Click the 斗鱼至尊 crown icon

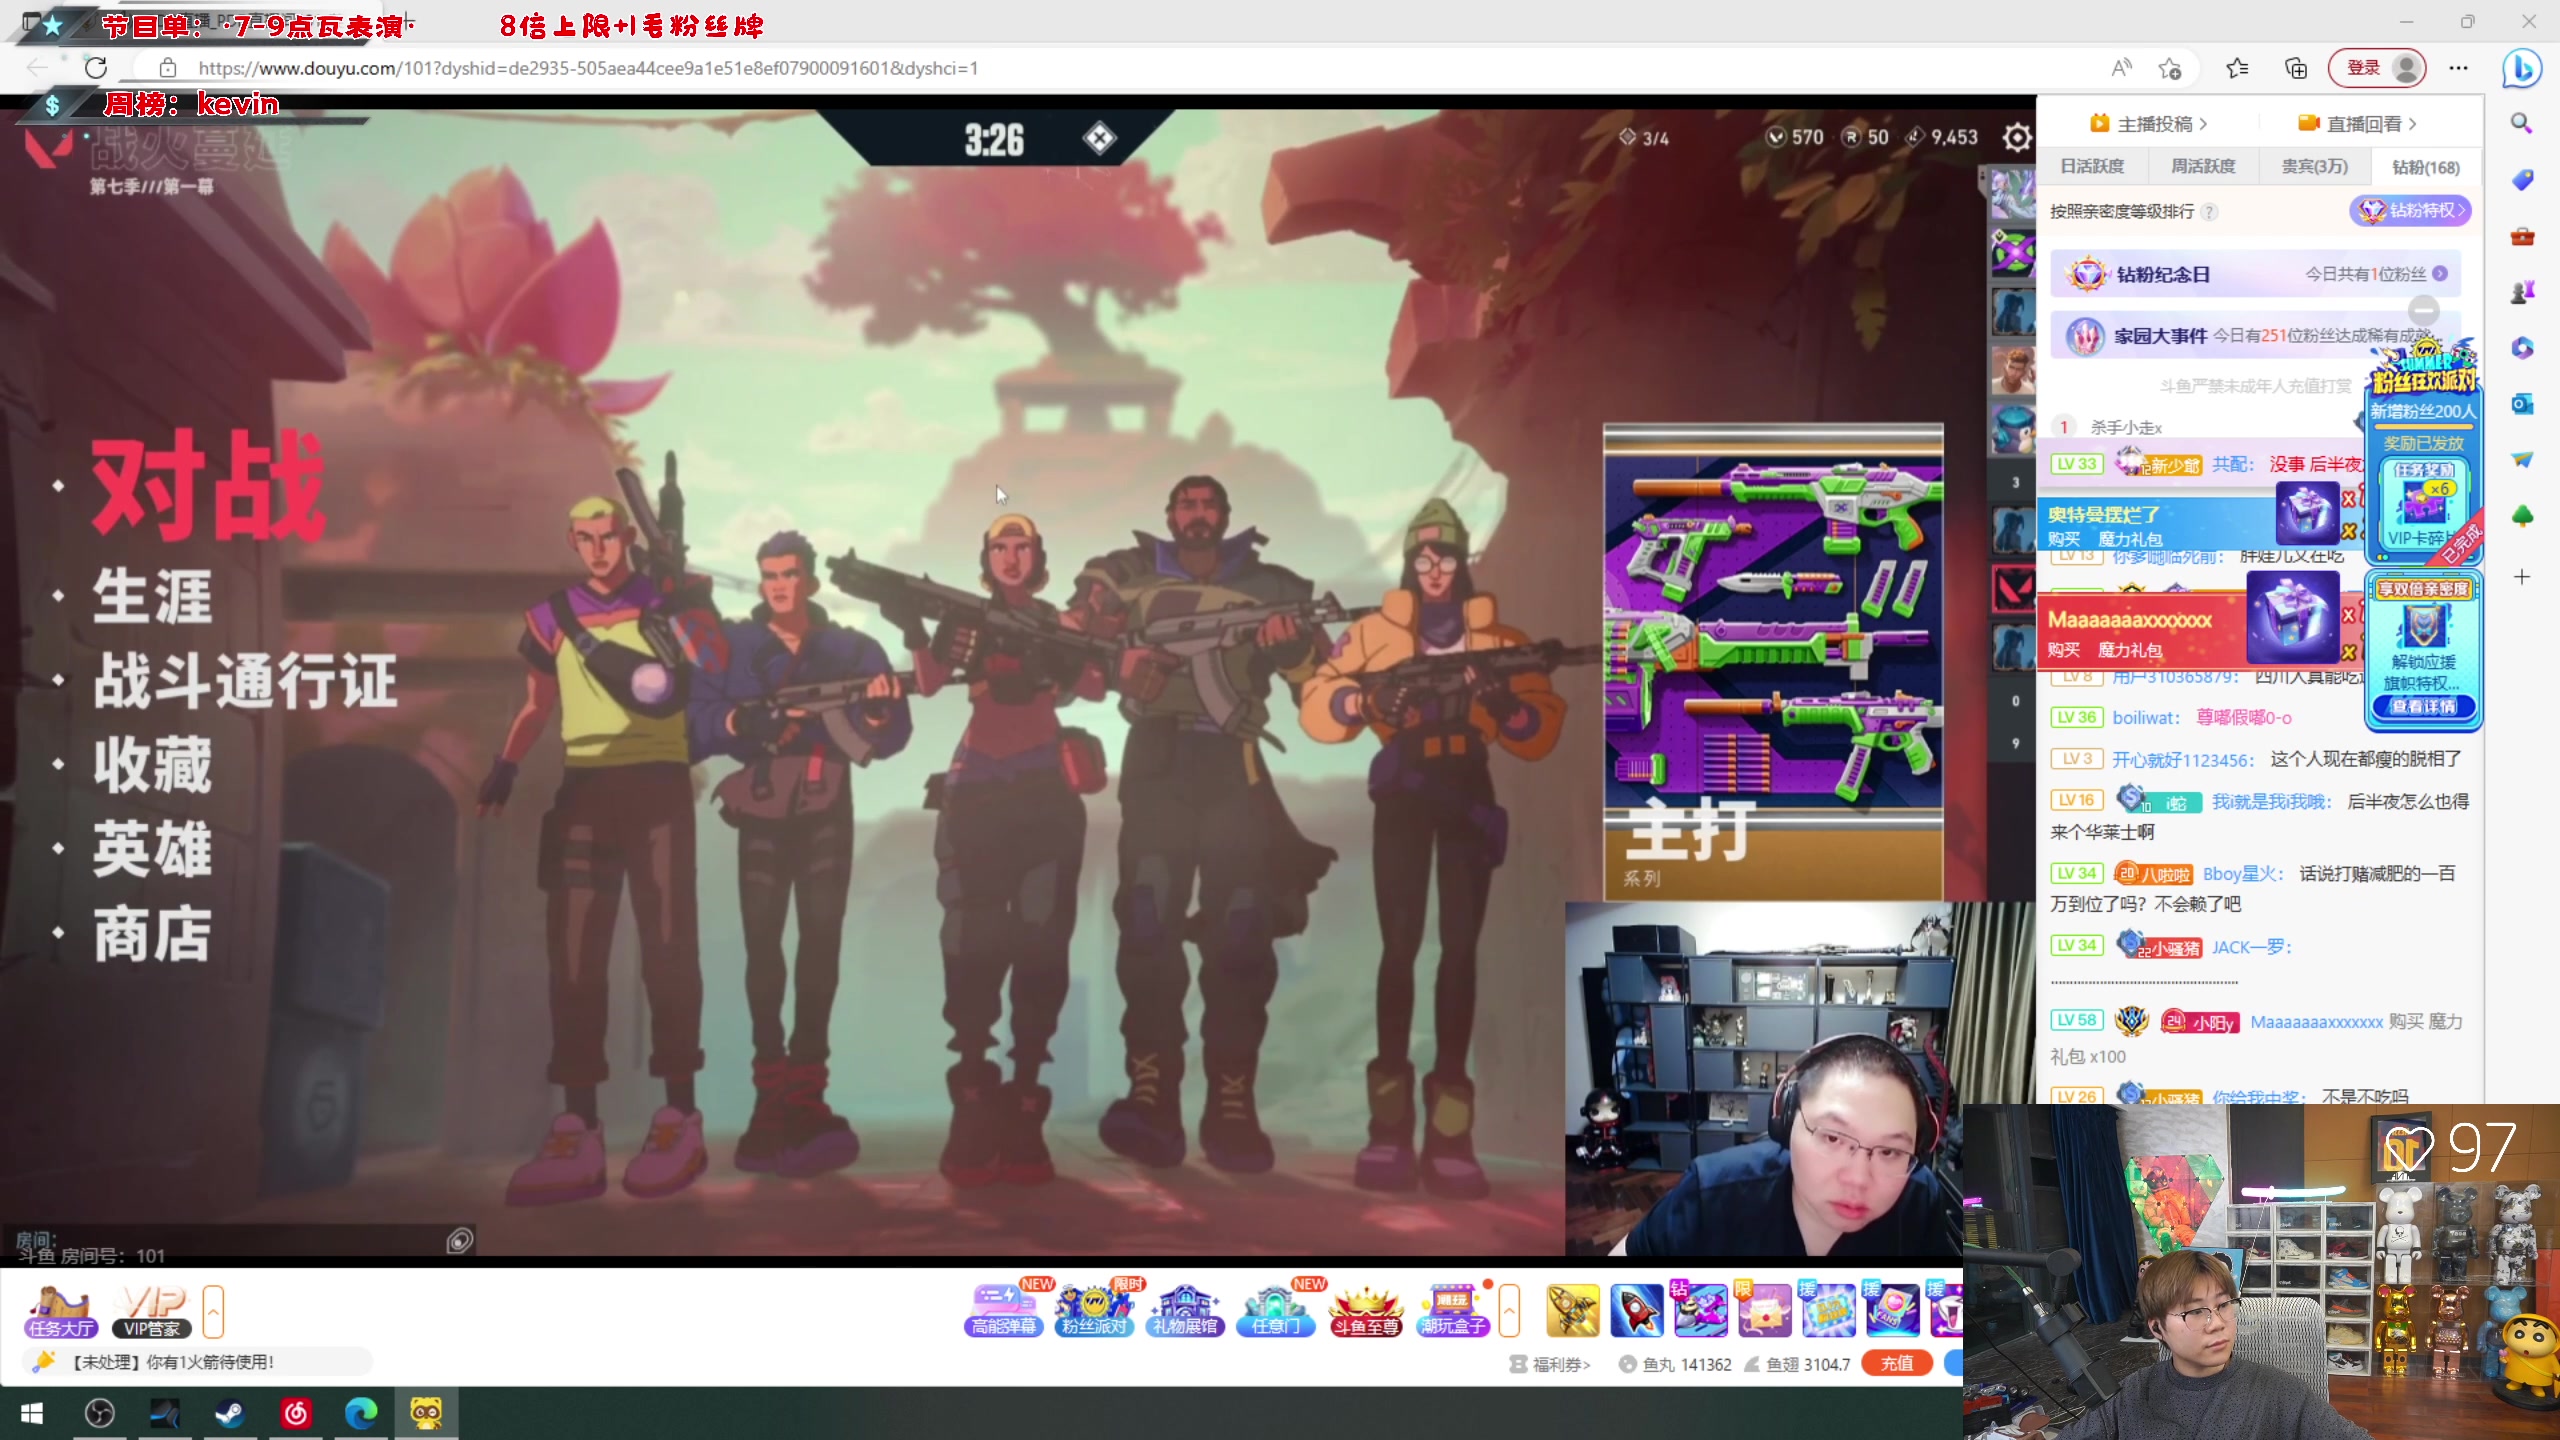(x=1365, y=1311)
